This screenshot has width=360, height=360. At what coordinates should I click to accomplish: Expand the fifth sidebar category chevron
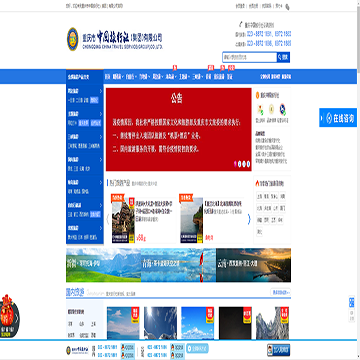101,183
